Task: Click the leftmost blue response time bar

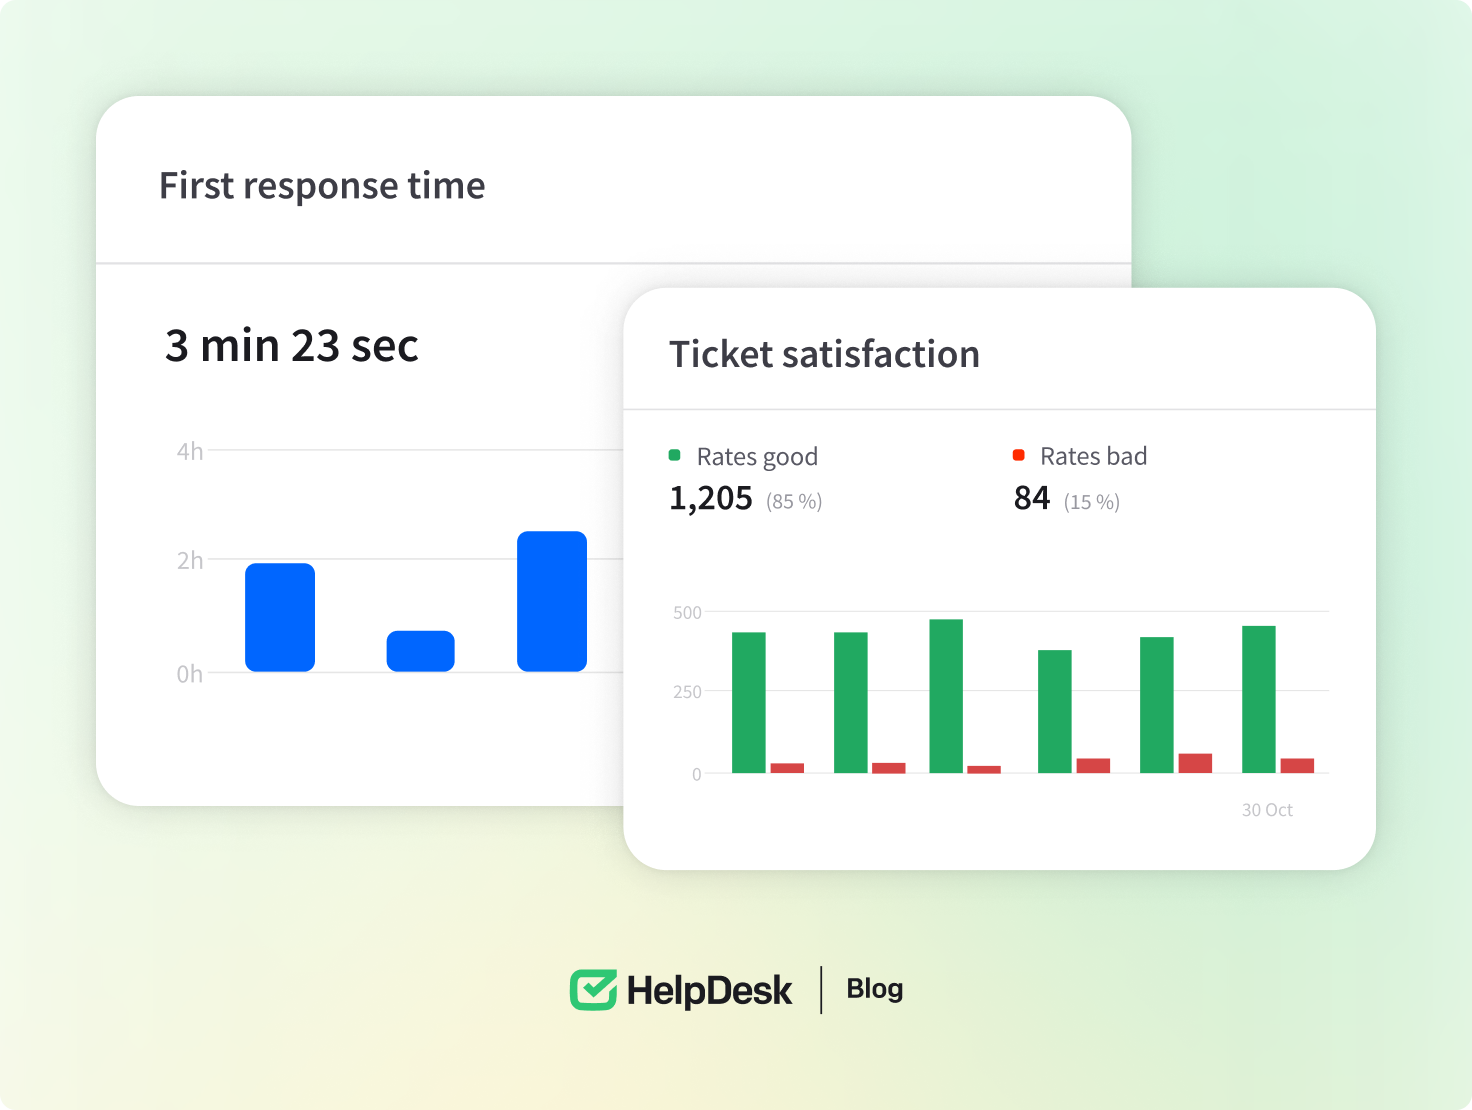Action: 280,617
